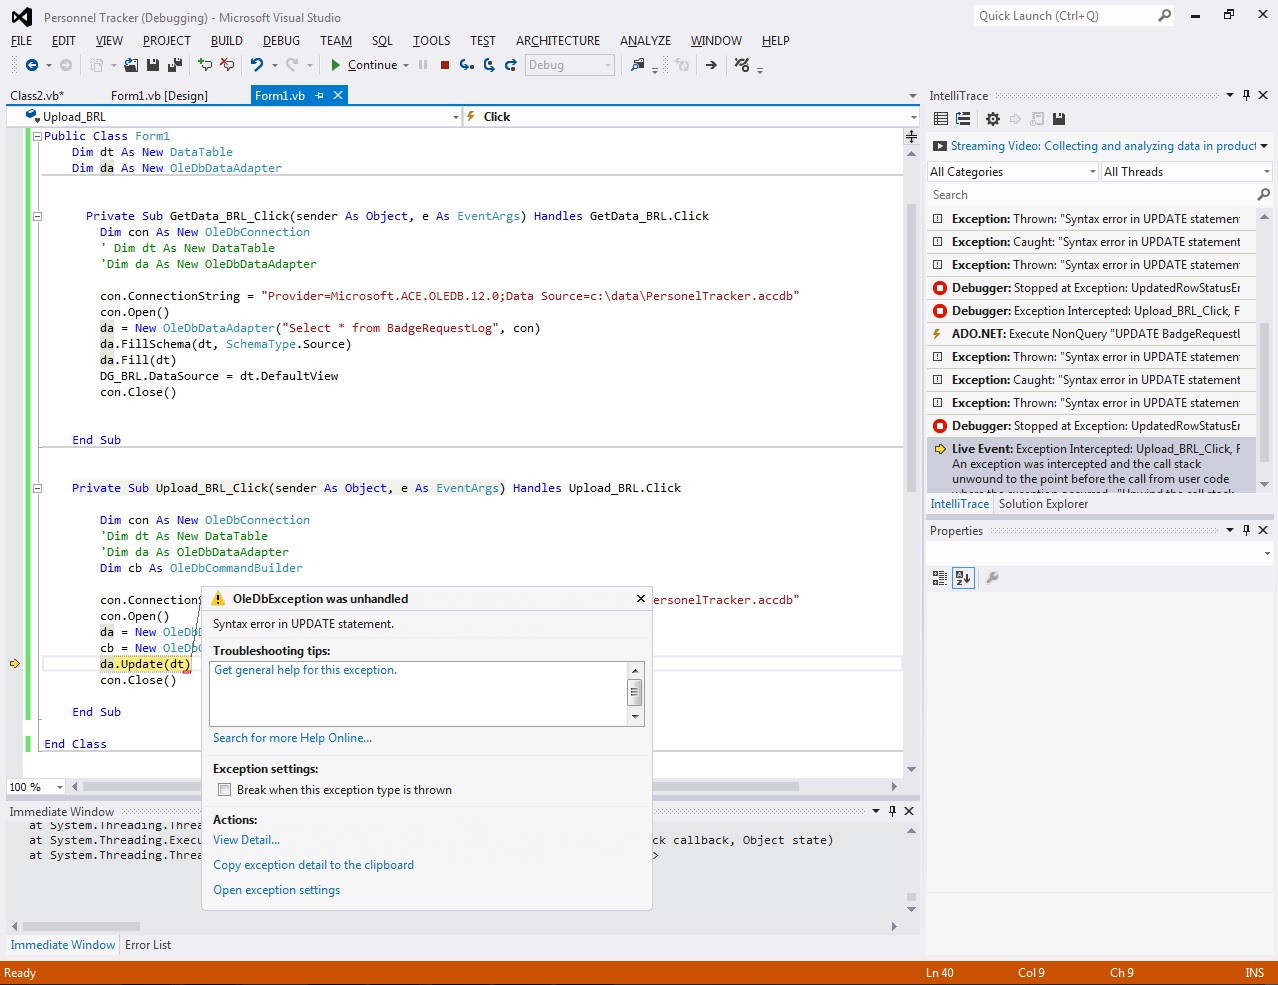Open the Debug configuration dropdown
The height and width of the screenshot is (985, 1278).
coord(608,65)
